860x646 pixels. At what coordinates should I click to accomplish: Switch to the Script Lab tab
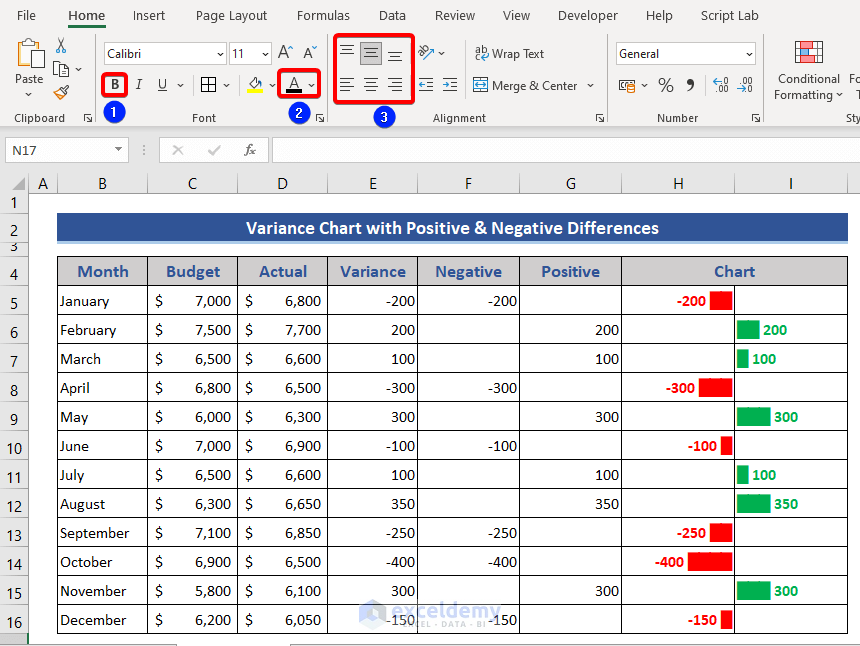[x=729, y=15]
